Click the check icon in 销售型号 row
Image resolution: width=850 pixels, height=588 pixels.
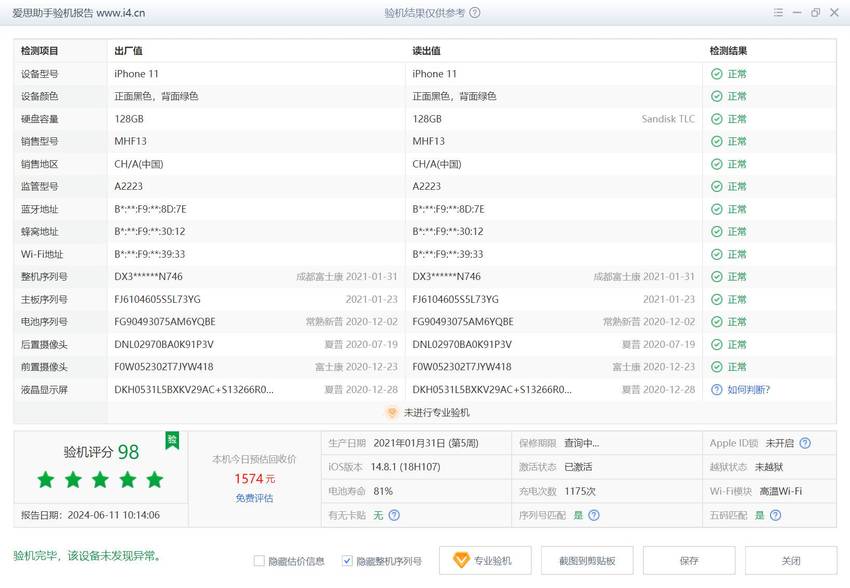(717, 141)
